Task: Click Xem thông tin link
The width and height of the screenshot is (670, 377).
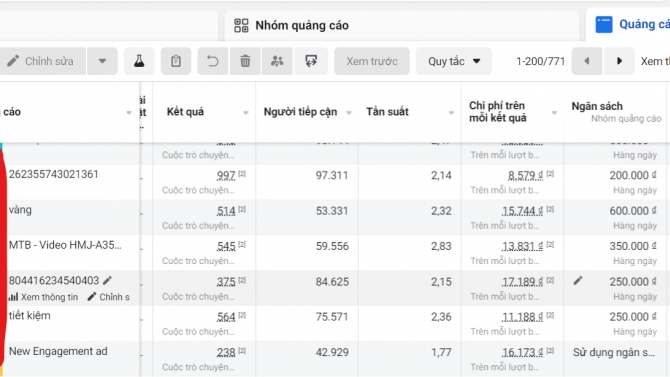Action: (50, 297)
